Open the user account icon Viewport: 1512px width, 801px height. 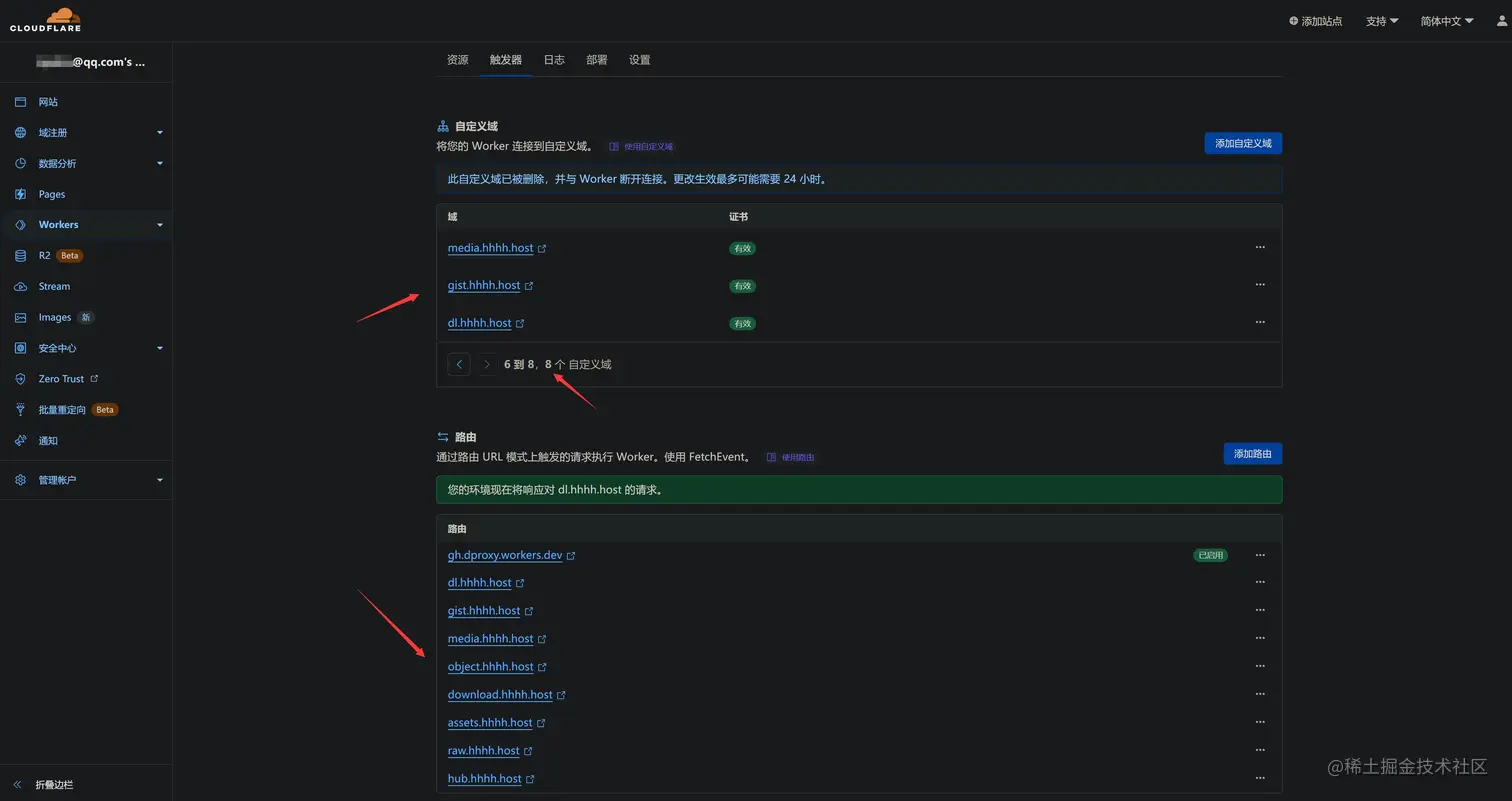(1501, 21)
